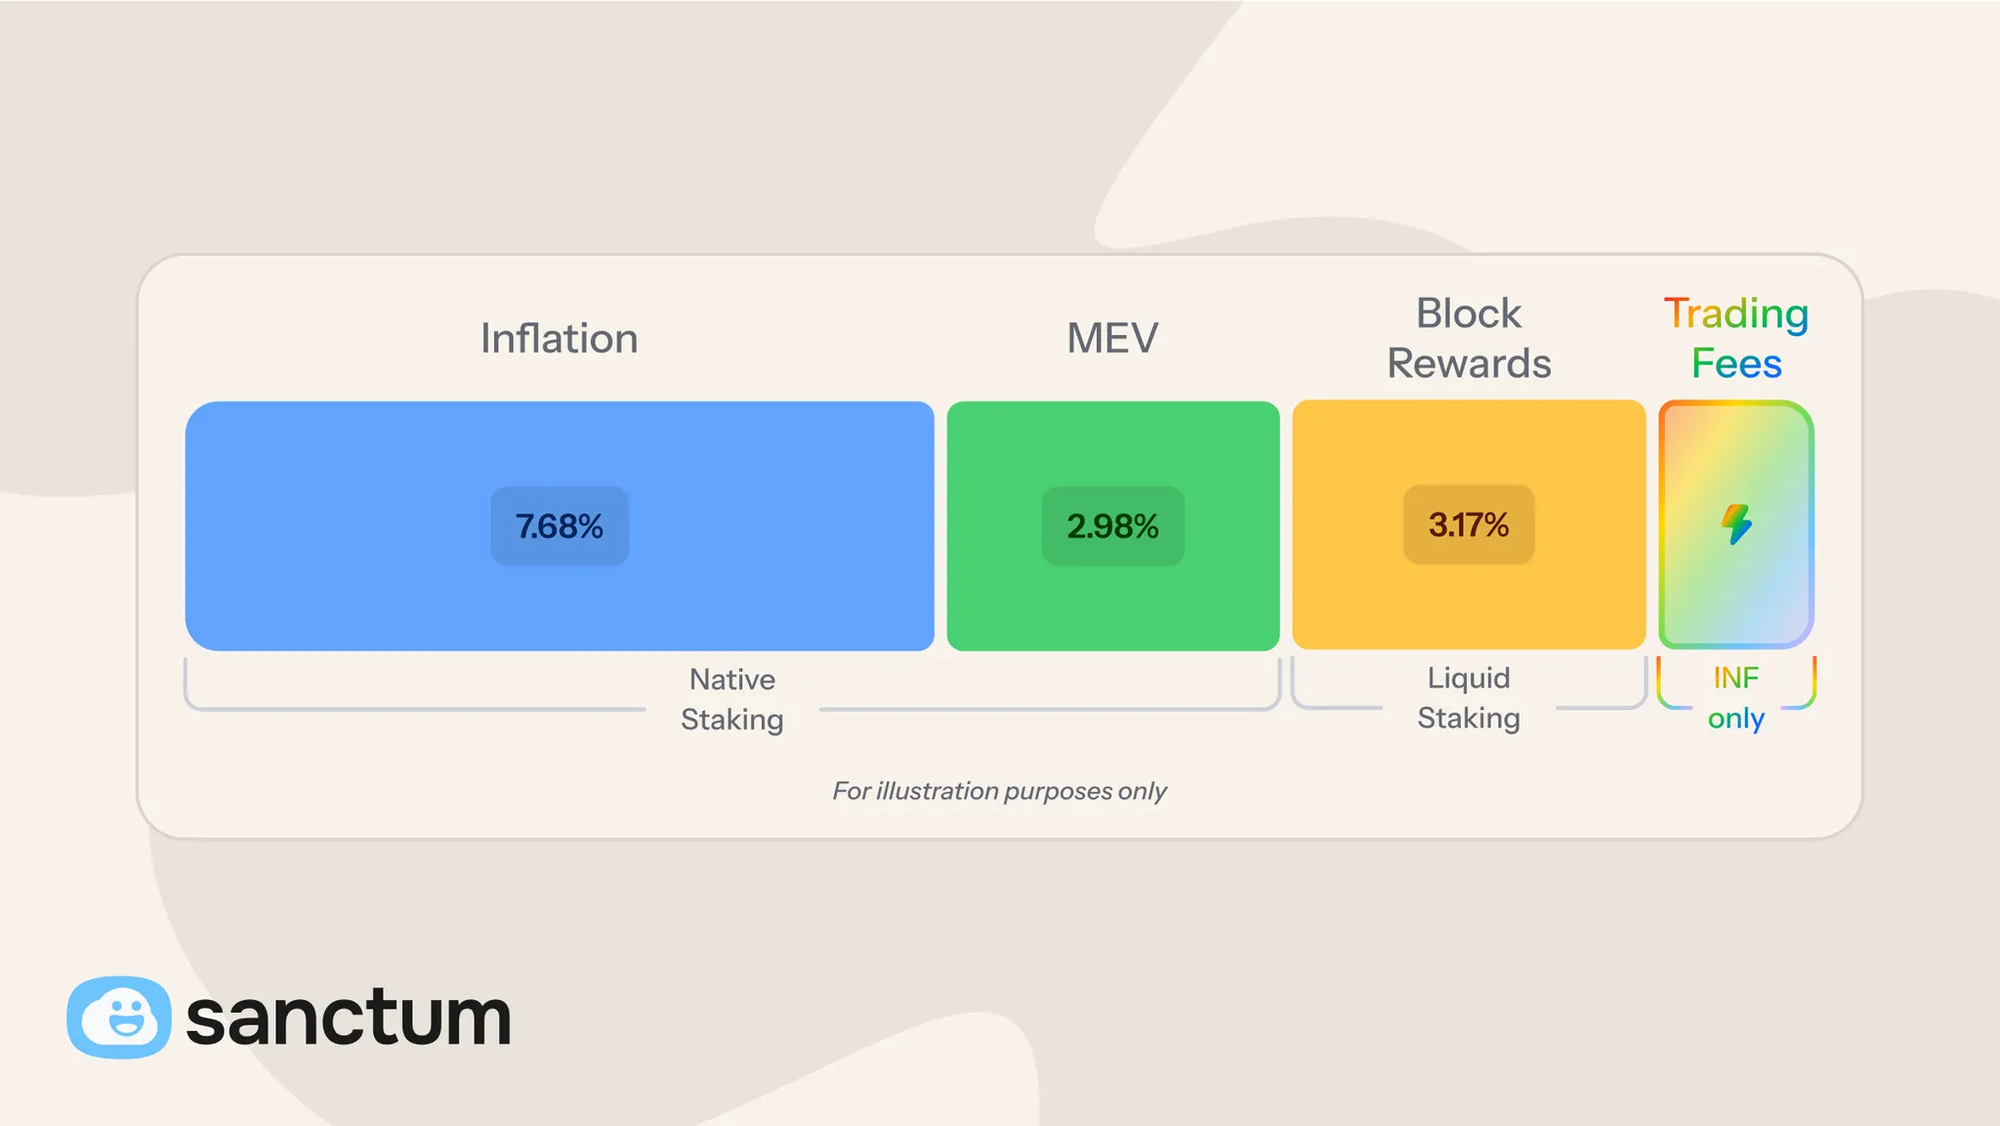Click the lightning bolt icon
The width and height of the screenshot is (2000, 1126).
click(1736, 524)
